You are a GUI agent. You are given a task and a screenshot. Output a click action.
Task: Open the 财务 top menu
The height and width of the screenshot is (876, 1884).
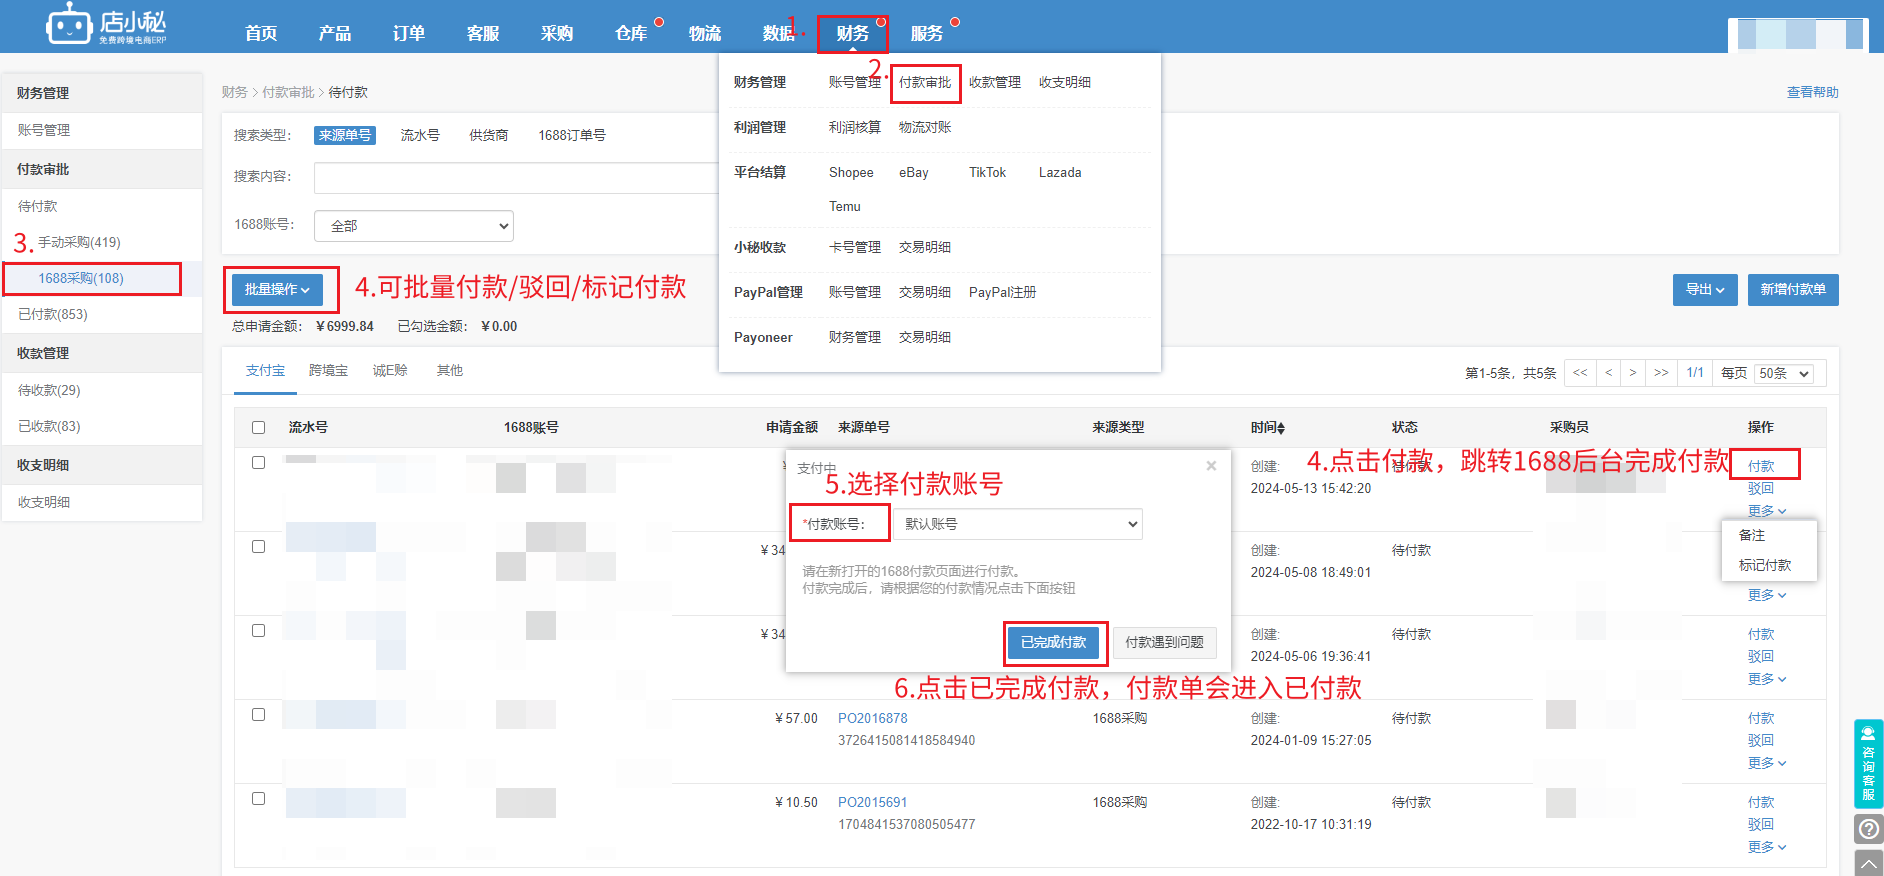[853, 33]
